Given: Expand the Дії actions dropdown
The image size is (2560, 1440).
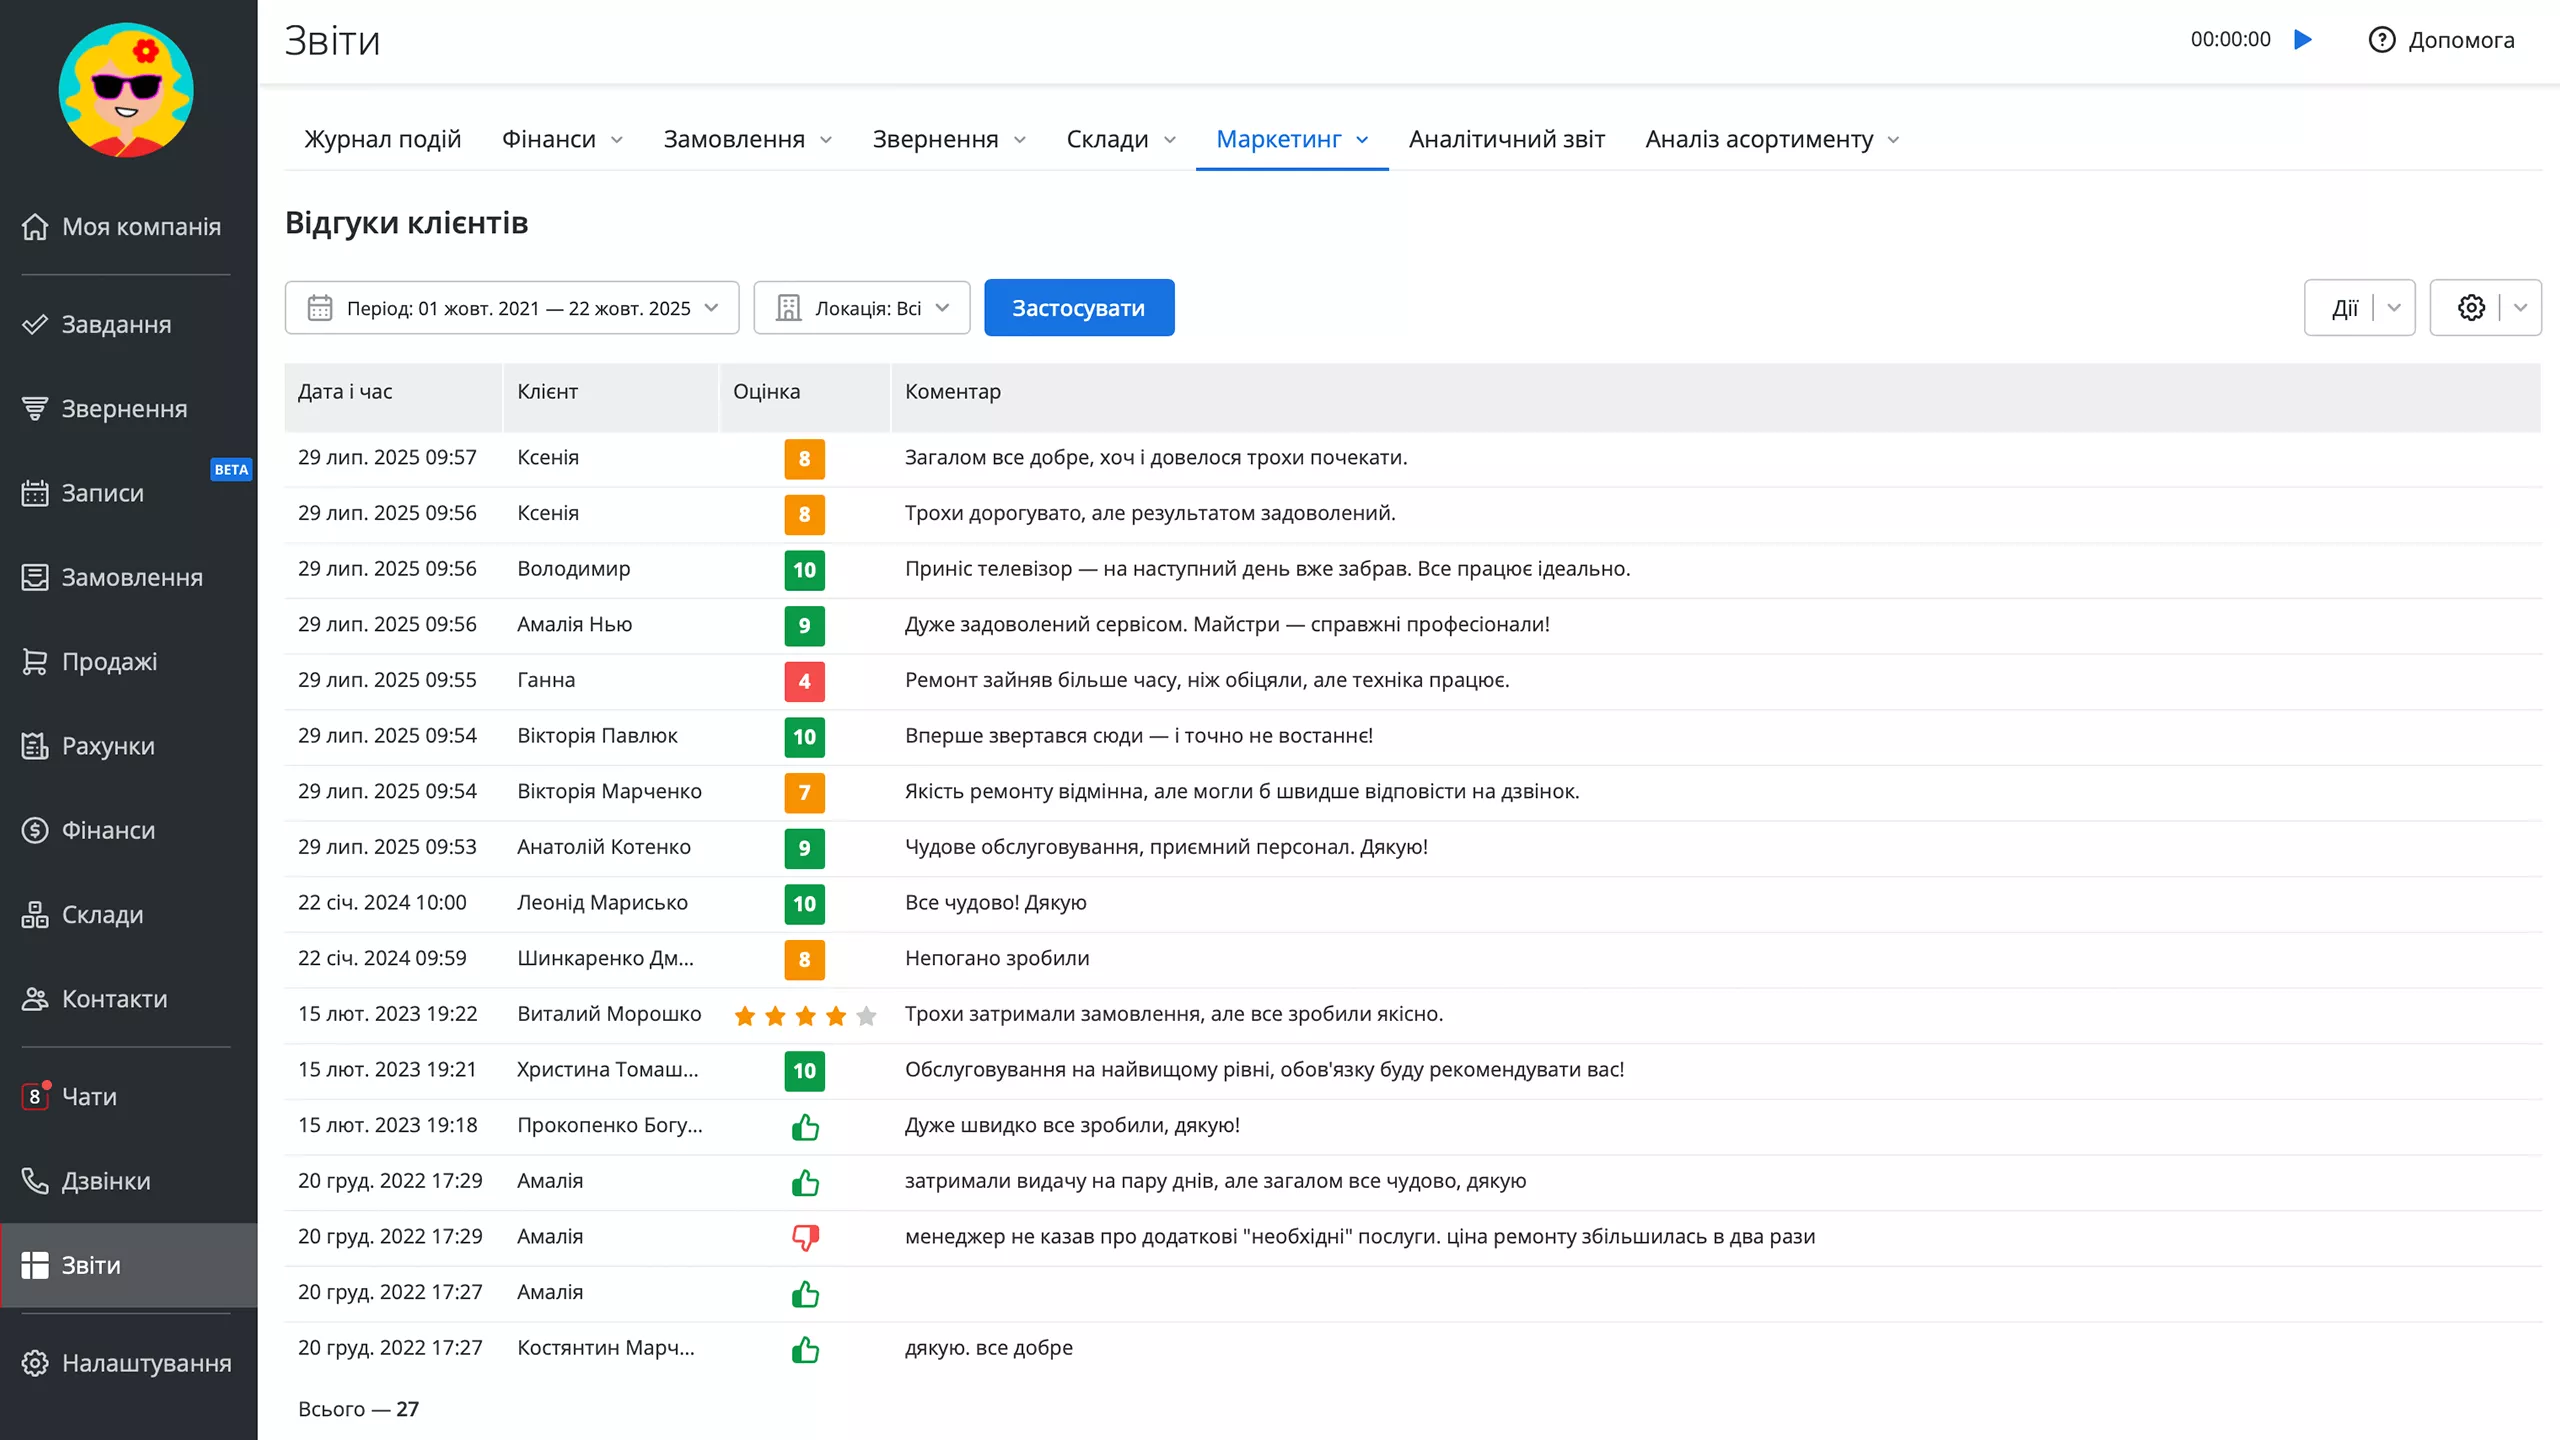Looking at the screenshot, I should pos(2360,307).
